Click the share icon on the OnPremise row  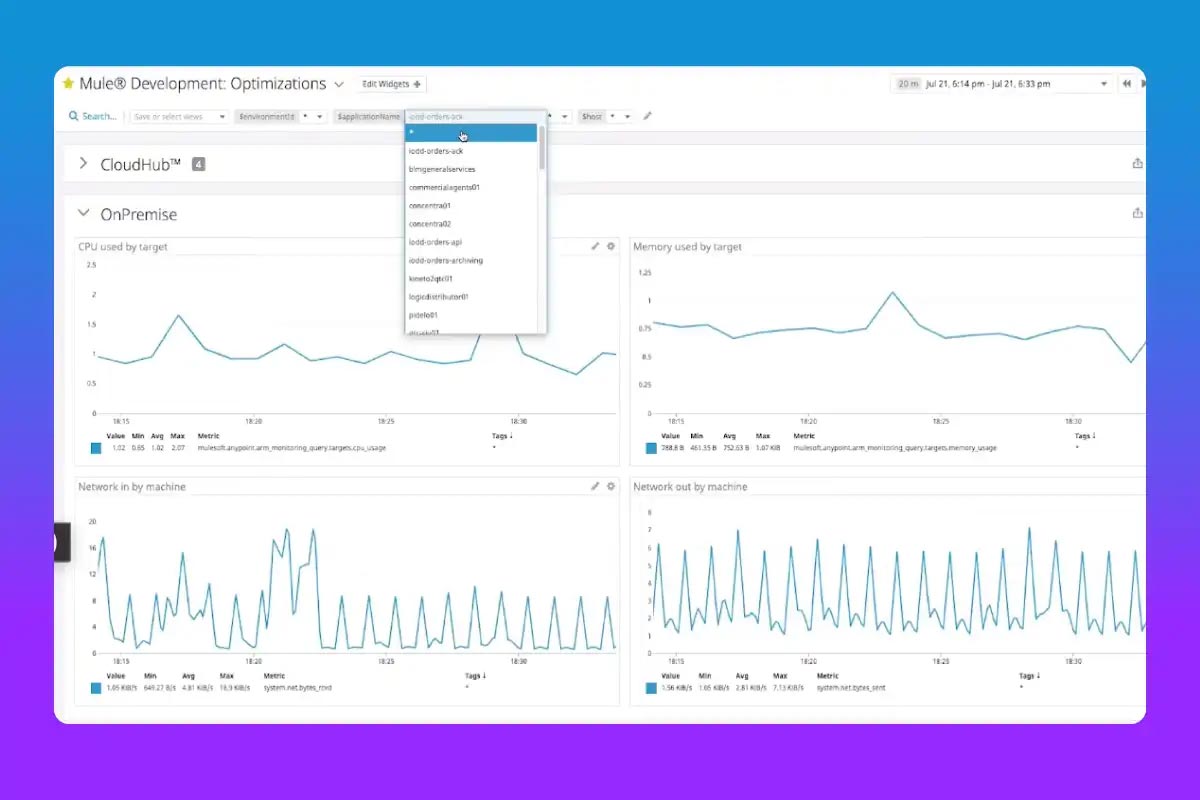(x=1137, y=213)
